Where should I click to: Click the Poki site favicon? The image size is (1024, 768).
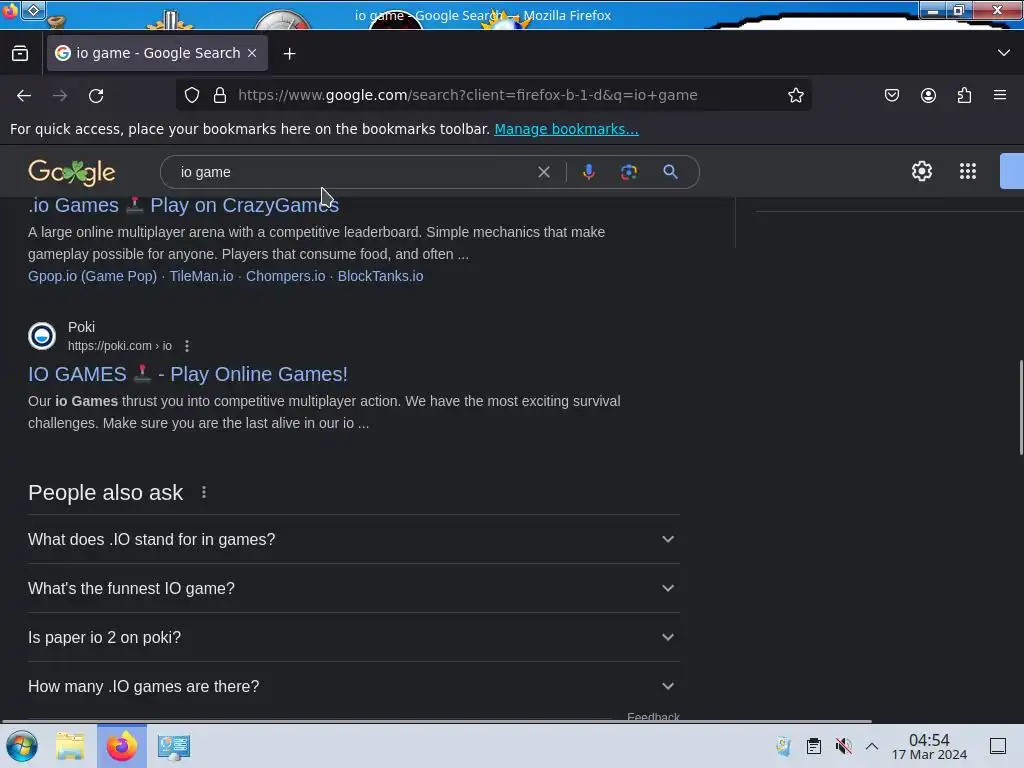coord(42,336)
